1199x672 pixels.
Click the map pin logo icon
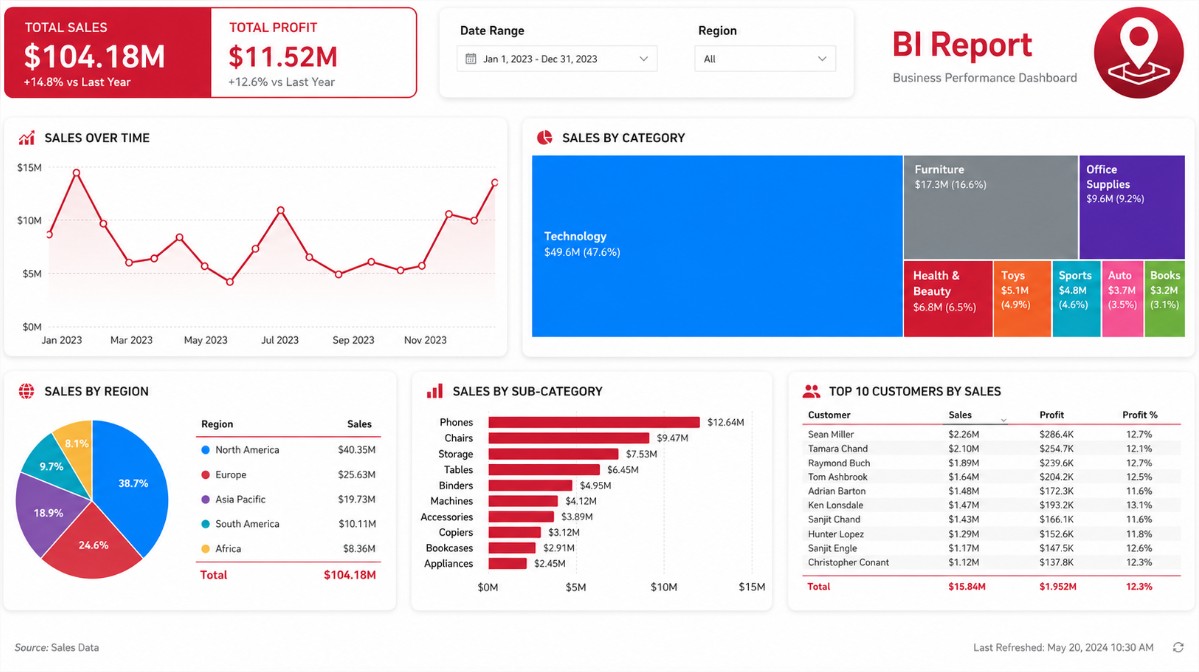pos(1138,53)
